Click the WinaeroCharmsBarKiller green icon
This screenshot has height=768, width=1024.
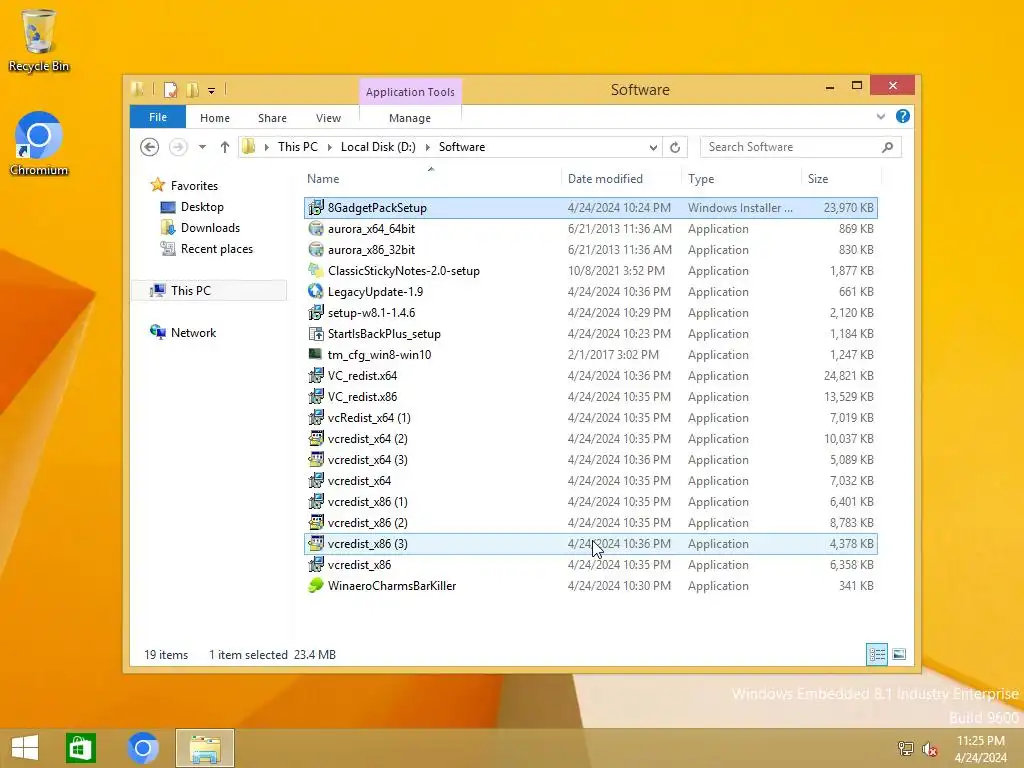316,586
